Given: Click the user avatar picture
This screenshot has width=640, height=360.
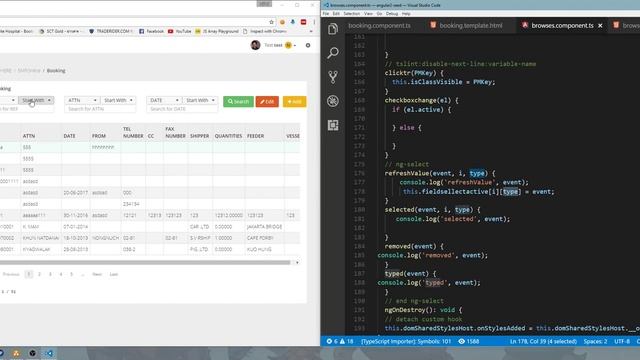Looking at the screenshot, I should 256,45.
